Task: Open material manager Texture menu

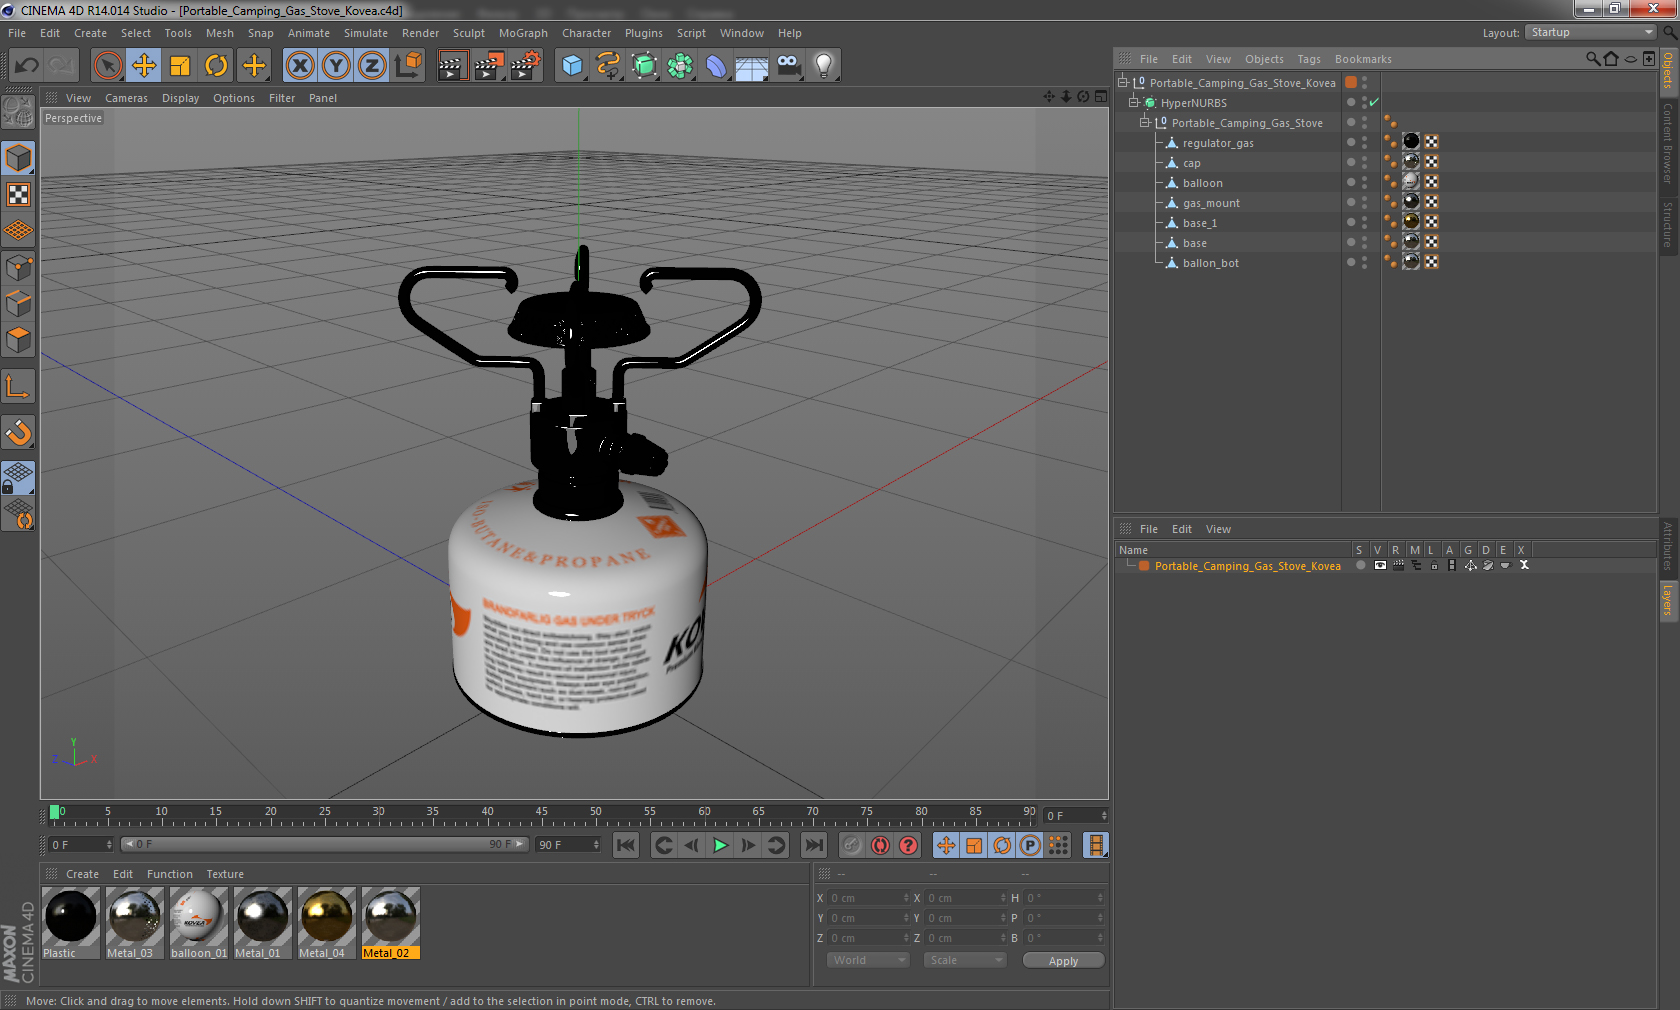Action: click(225, 874)
